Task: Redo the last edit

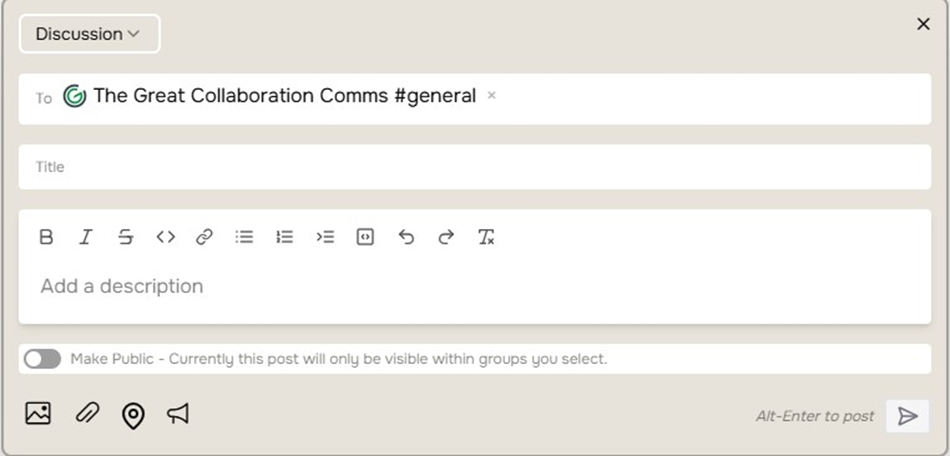Action: point(446,237)
